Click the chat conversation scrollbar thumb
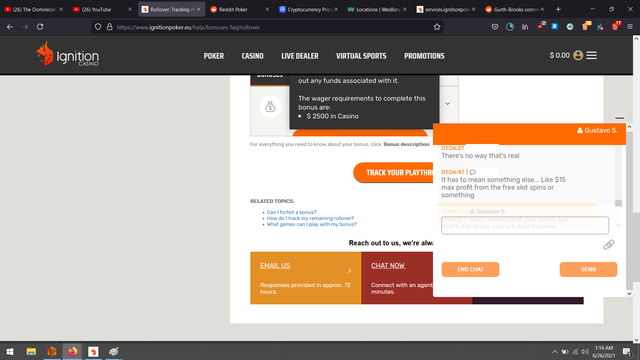This screenshot has height=360, width=640. click(618, 203)
